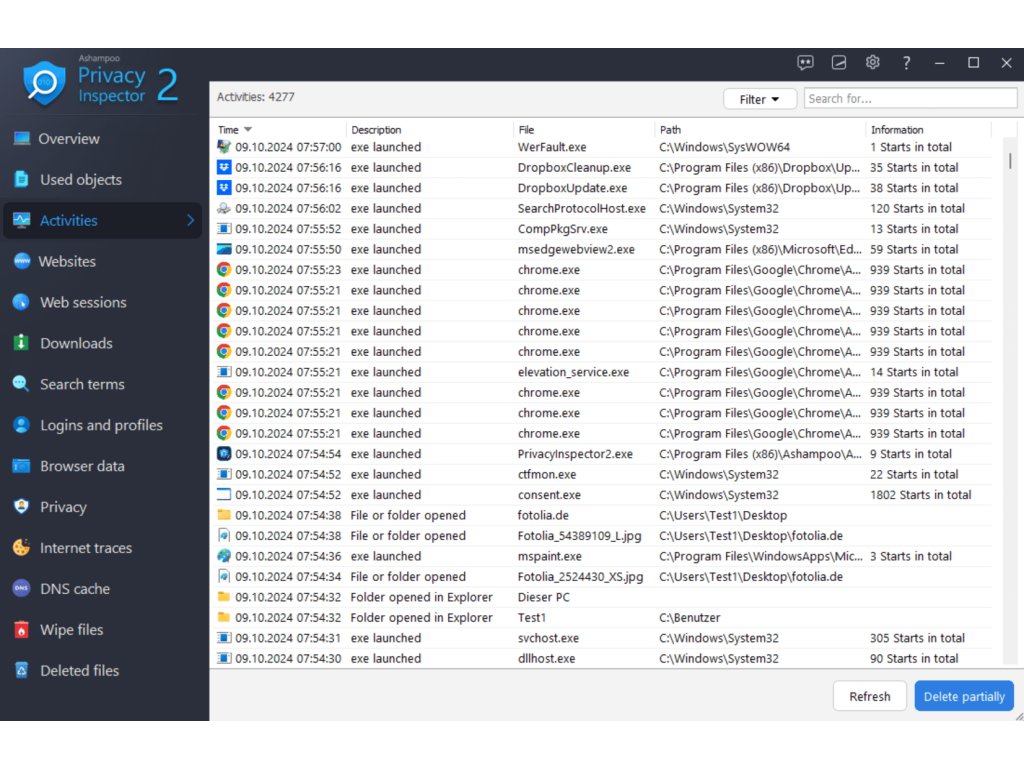Viewport: 1024px width, 768px height.
Task: Click Delete partially button
Action: pos(964,696)
